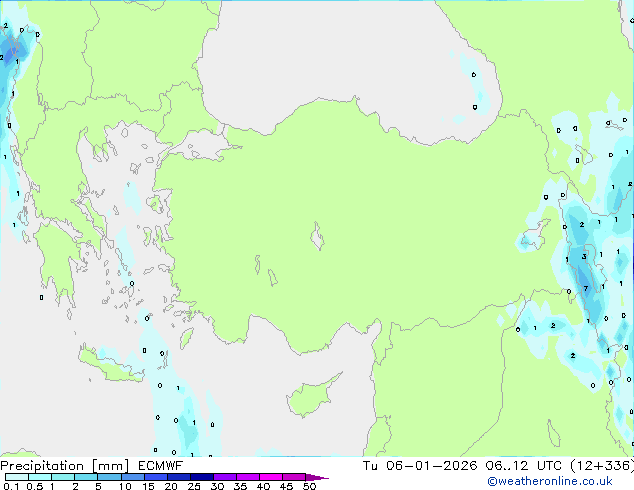Click the '06..12 UTC' time range text

[x=524, y=466]
